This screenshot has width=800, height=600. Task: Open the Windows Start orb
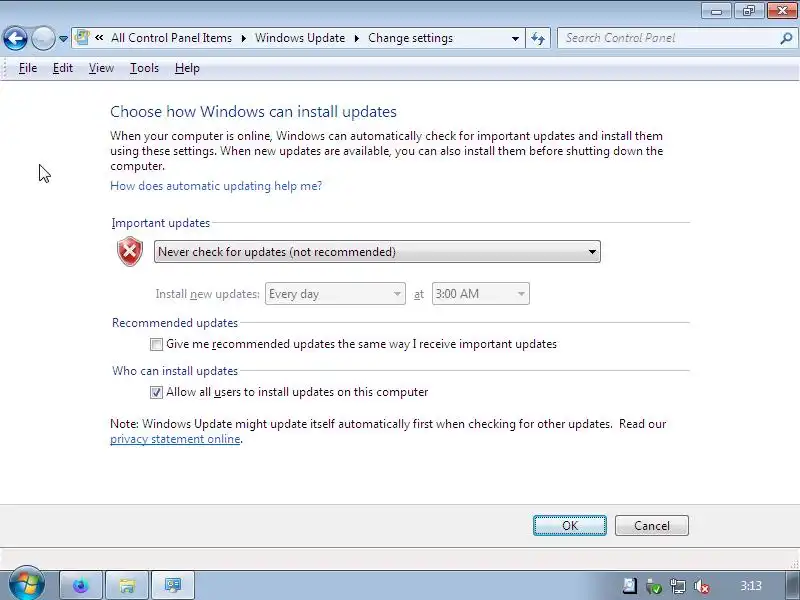[27, 584]
